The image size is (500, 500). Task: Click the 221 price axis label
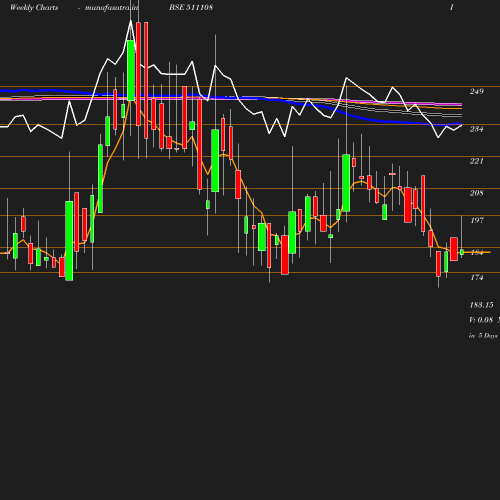click(476, 161)
